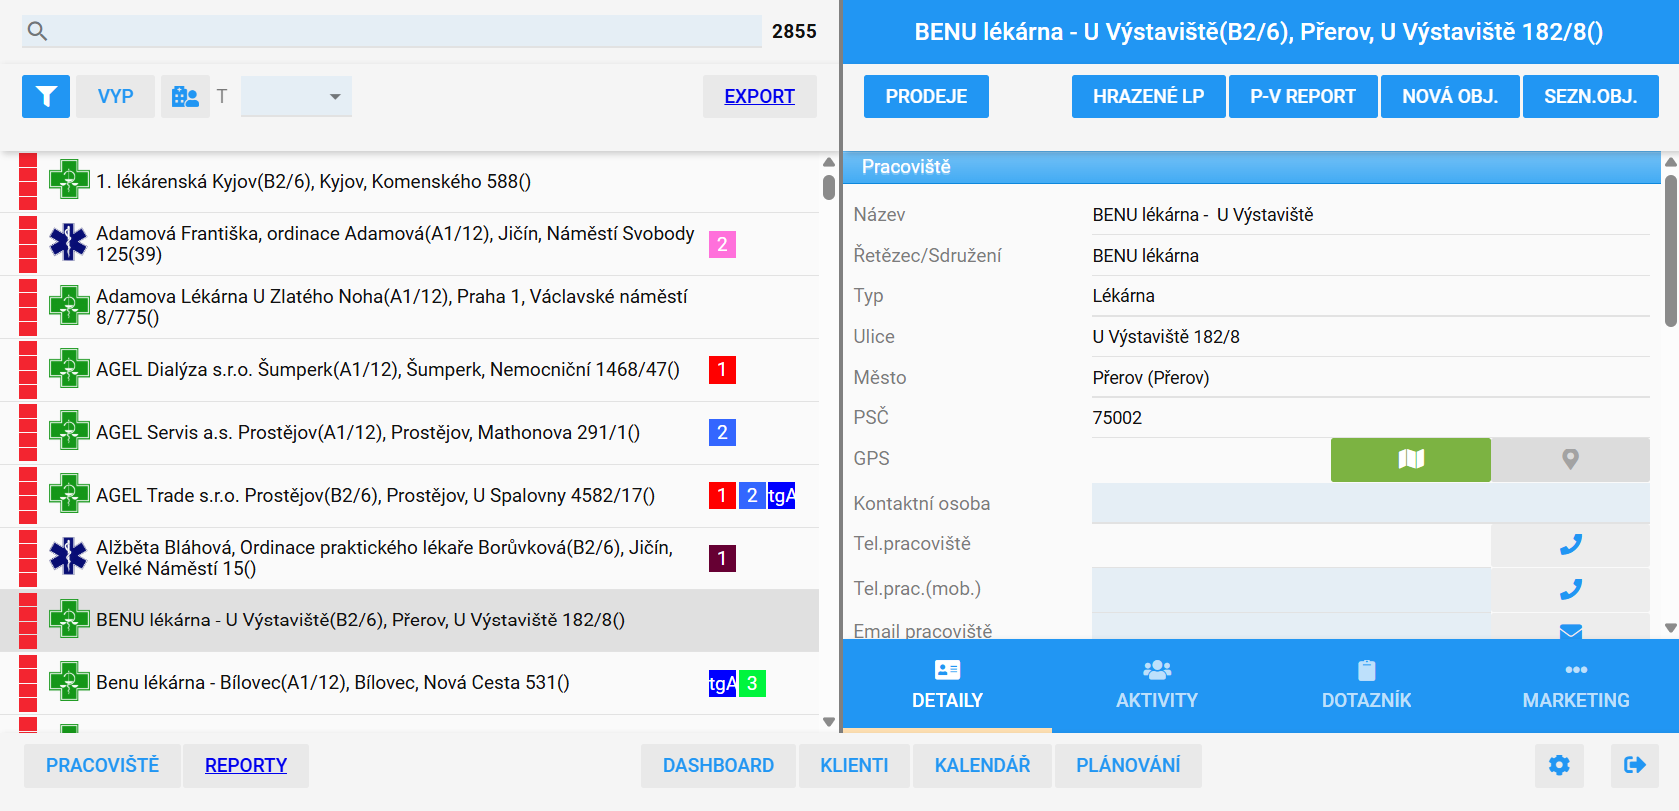Open the DOTAZNÍK tab
Image resolution: width=1679 pixels, height=811 pixels.
[x=1366, y=685]
